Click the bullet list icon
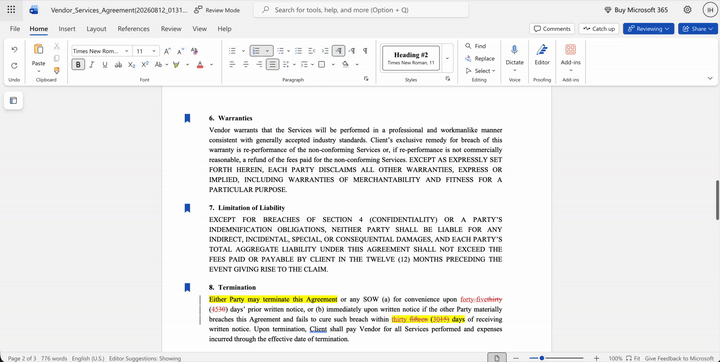Screen dimensions: 720x362 232,51
